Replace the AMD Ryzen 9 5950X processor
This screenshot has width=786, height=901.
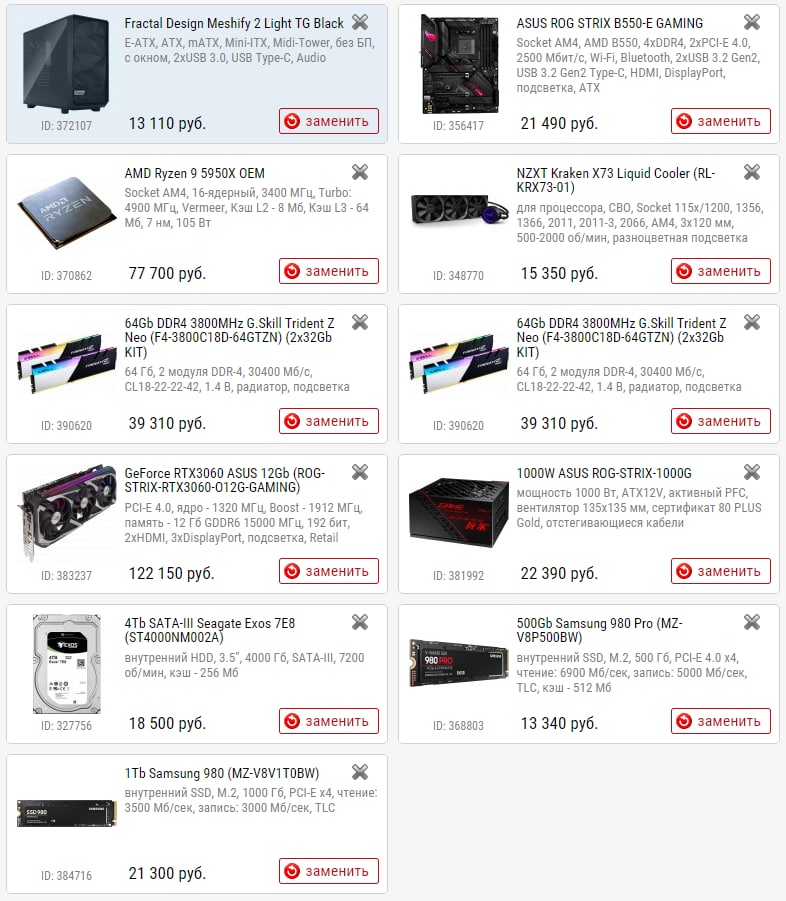tap(329, 271)
